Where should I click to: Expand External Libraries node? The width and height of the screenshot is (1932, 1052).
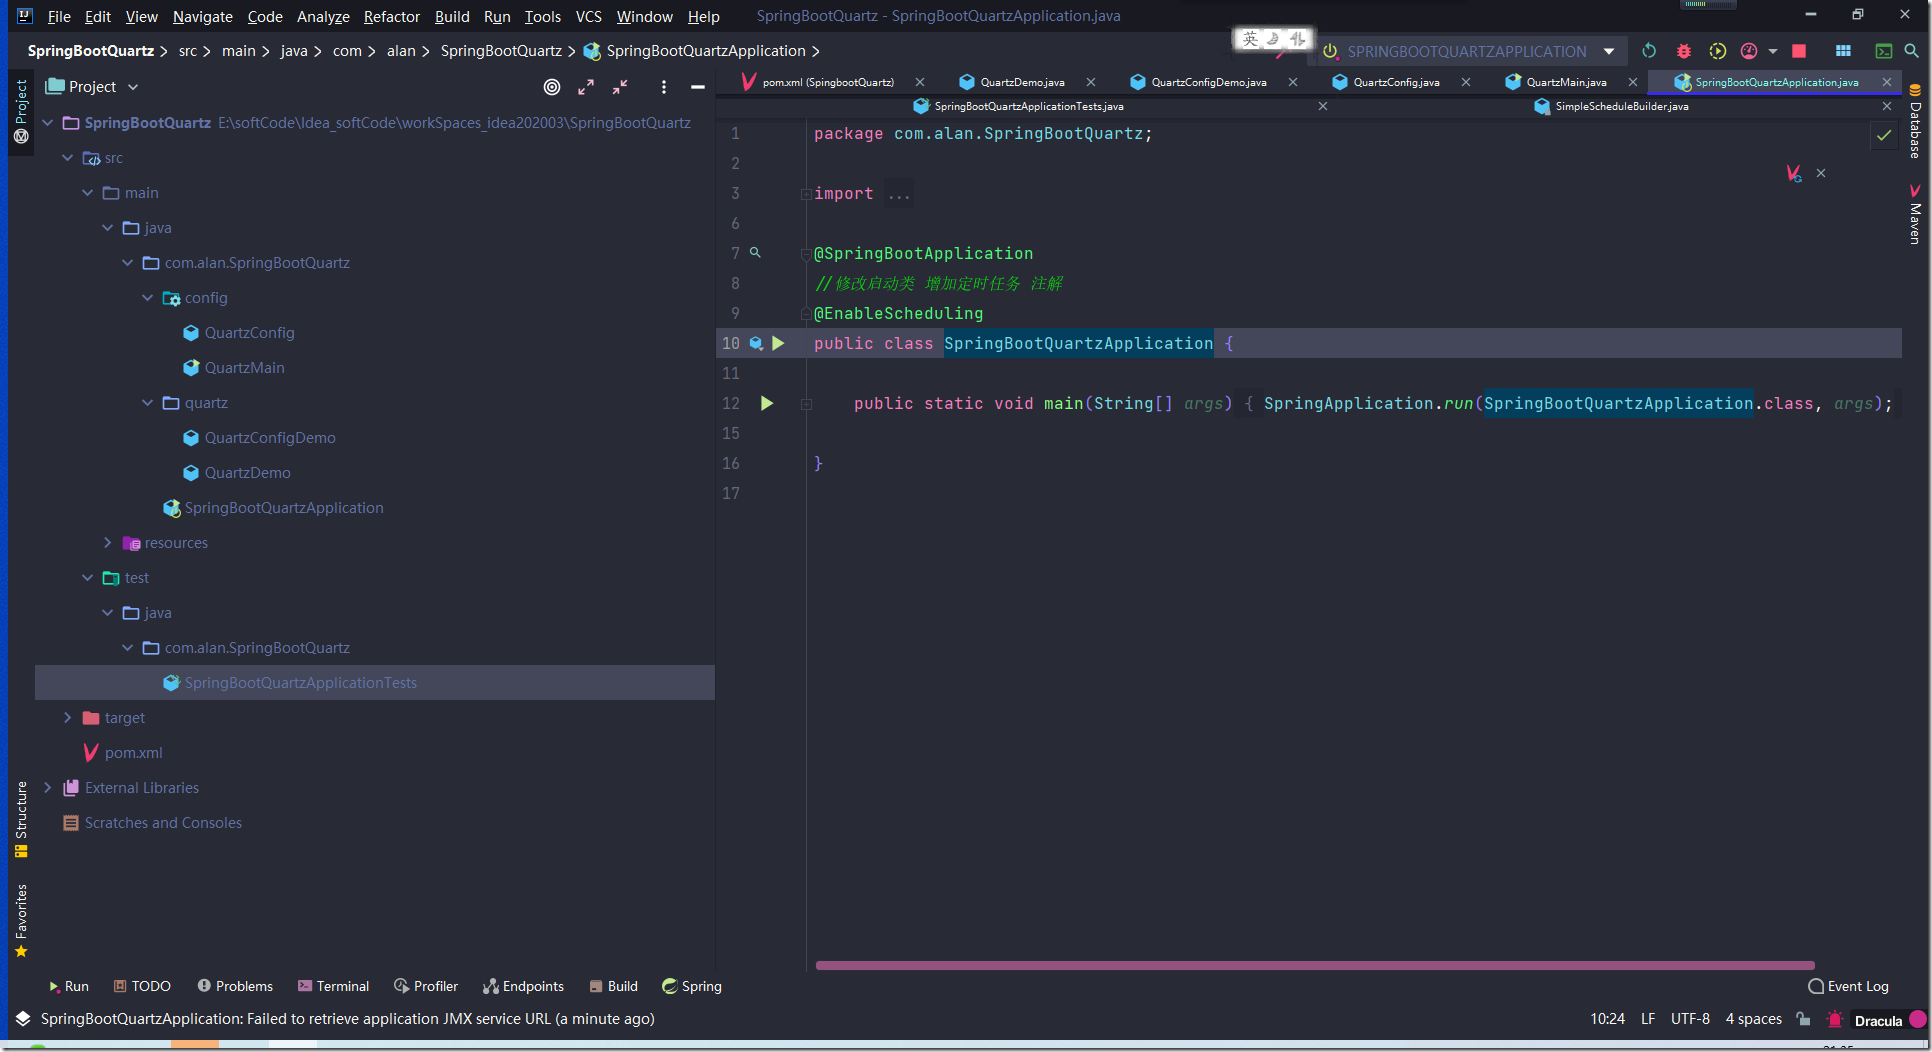[x=48, y=788]
